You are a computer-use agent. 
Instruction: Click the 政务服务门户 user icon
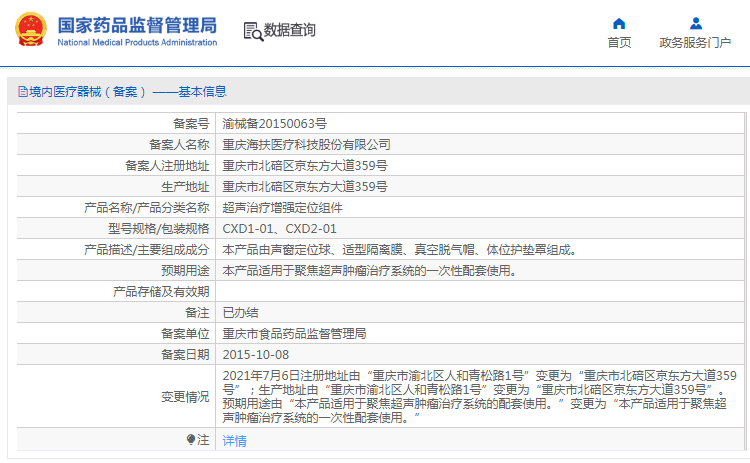pyautogui.click(x=695, y=23)
